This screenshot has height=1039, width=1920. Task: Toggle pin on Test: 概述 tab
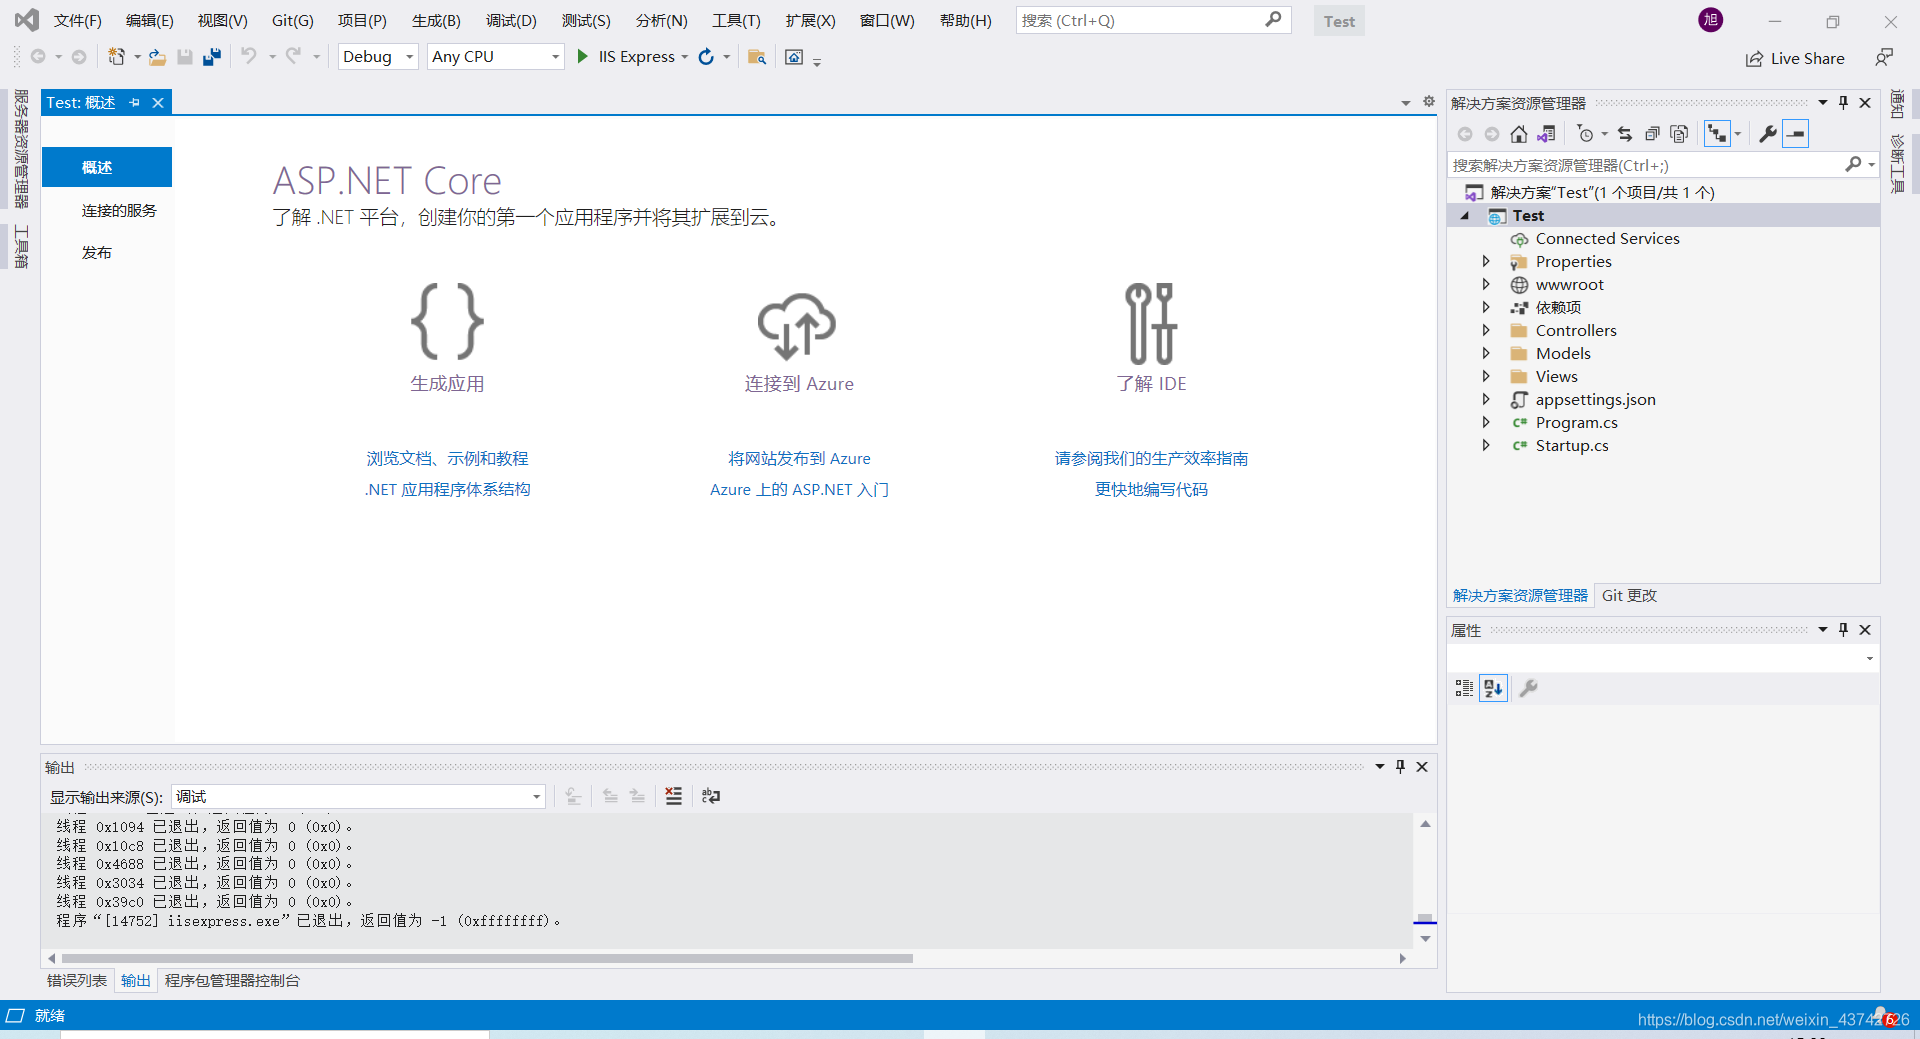click(x=135, y=103)
